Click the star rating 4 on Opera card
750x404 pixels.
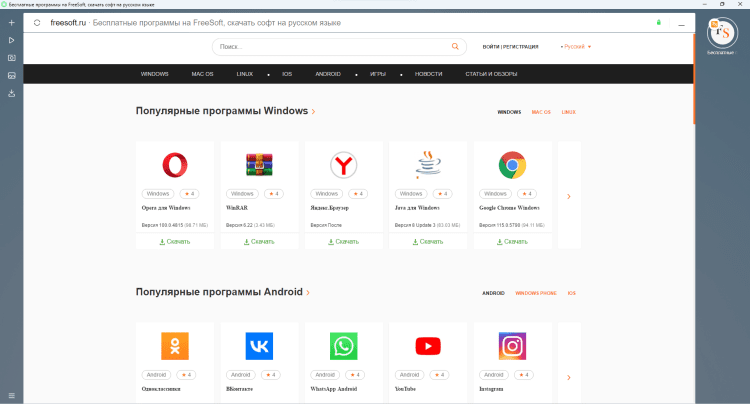coord(189,194)
